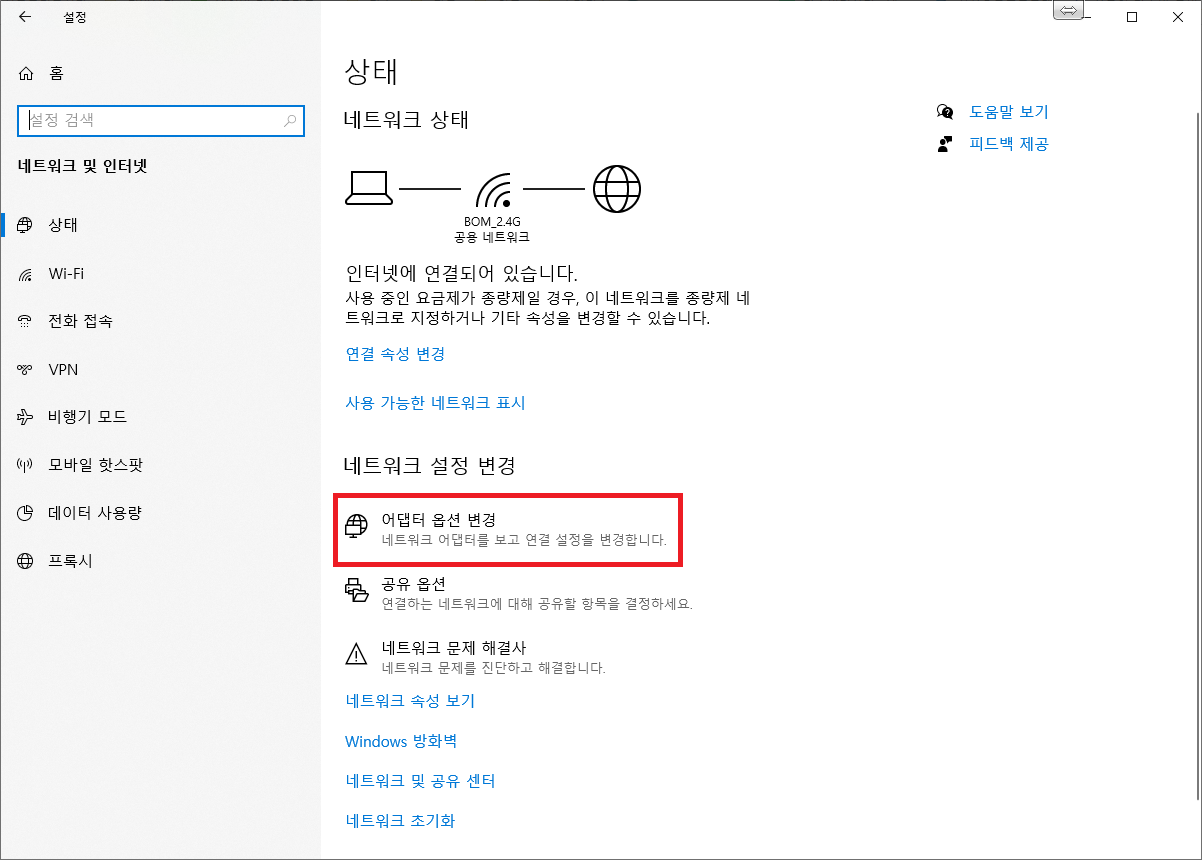Image resolution: width=1202 pixels, height=860 pixels.
Task: Click the back arrow to go back
Action: coord(24,16)
